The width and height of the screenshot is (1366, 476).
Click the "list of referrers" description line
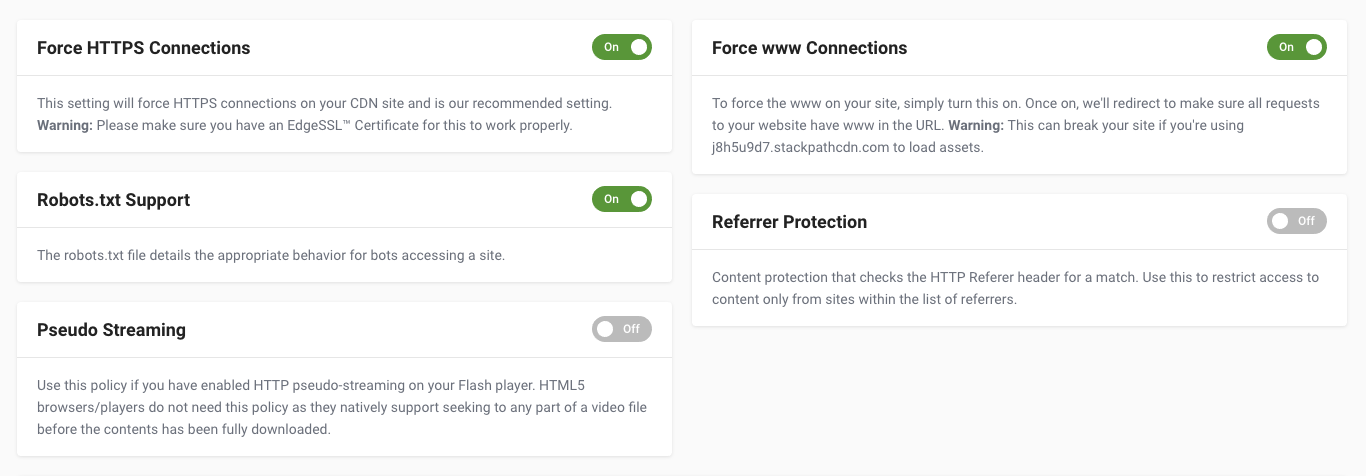pos(864,299)
